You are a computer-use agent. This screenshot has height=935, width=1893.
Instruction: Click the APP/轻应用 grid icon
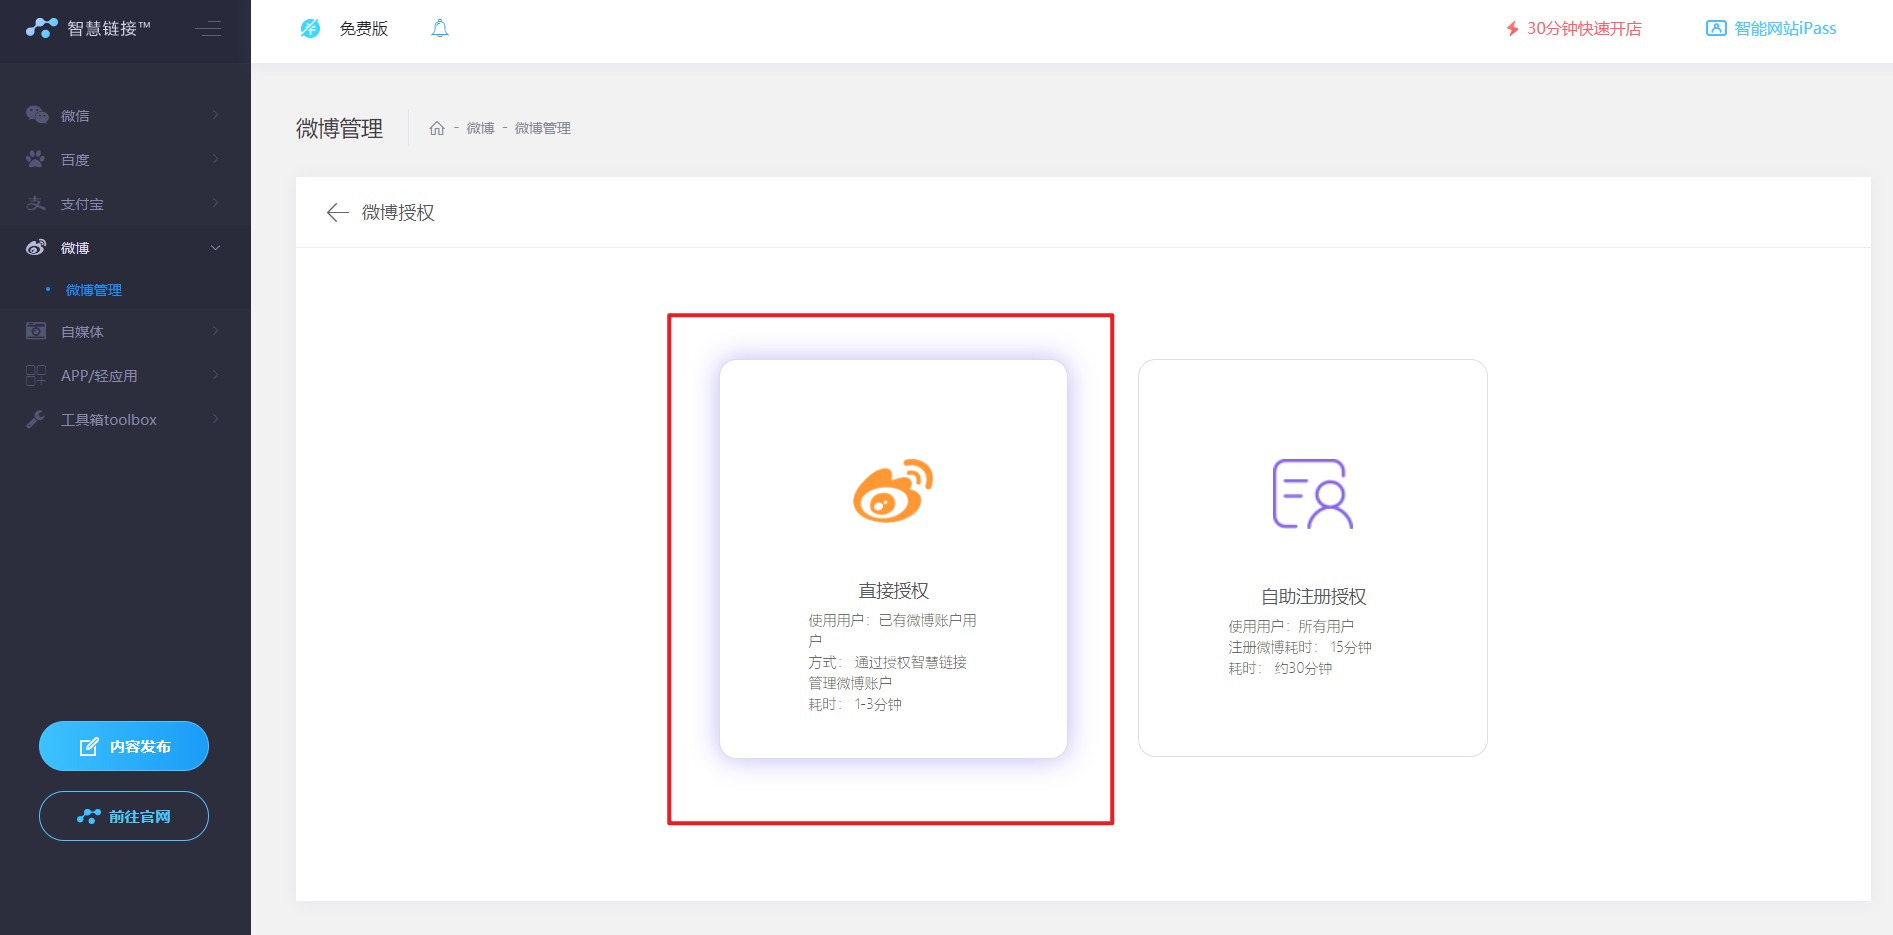36,375
